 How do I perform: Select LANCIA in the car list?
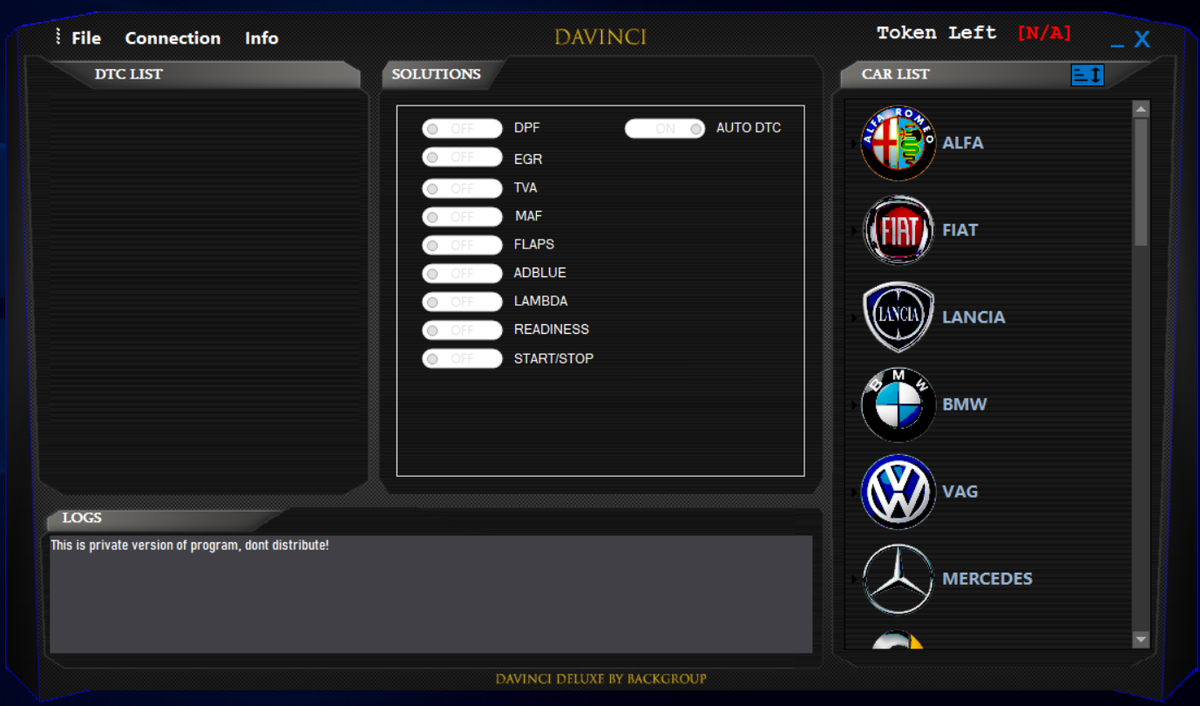pos(974,317)
